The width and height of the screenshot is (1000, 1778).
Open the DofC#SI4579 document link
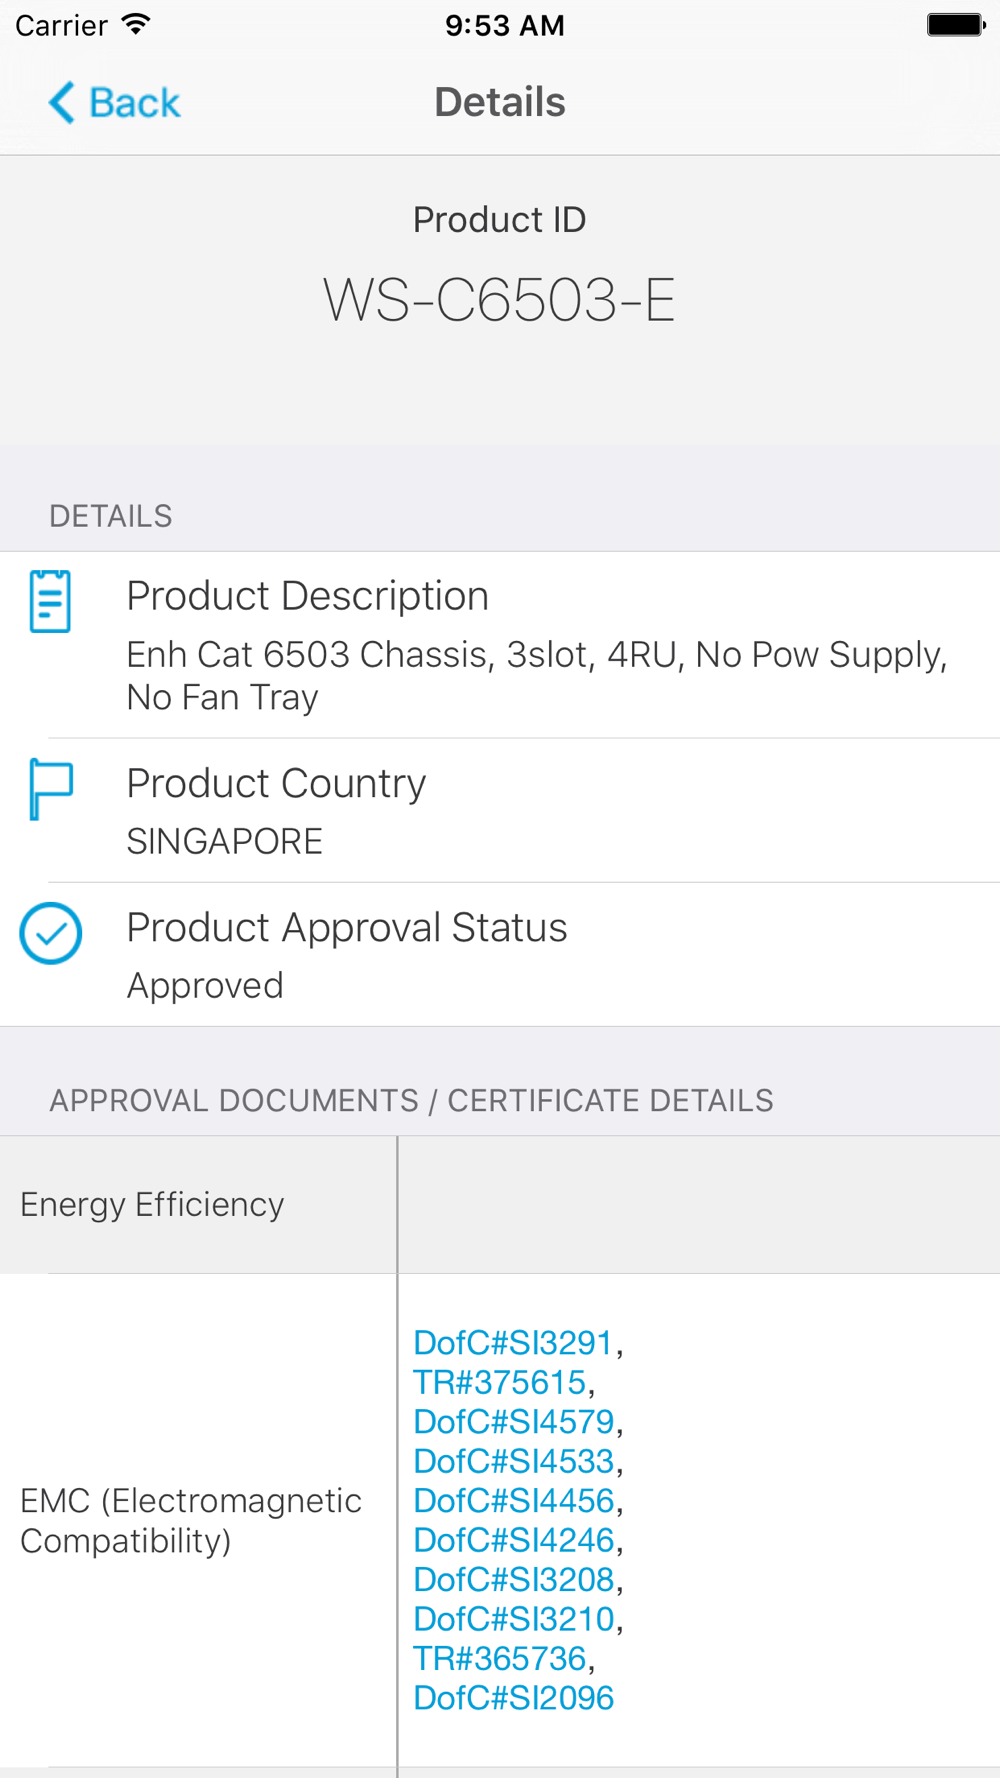click(x=513, y=1421)
